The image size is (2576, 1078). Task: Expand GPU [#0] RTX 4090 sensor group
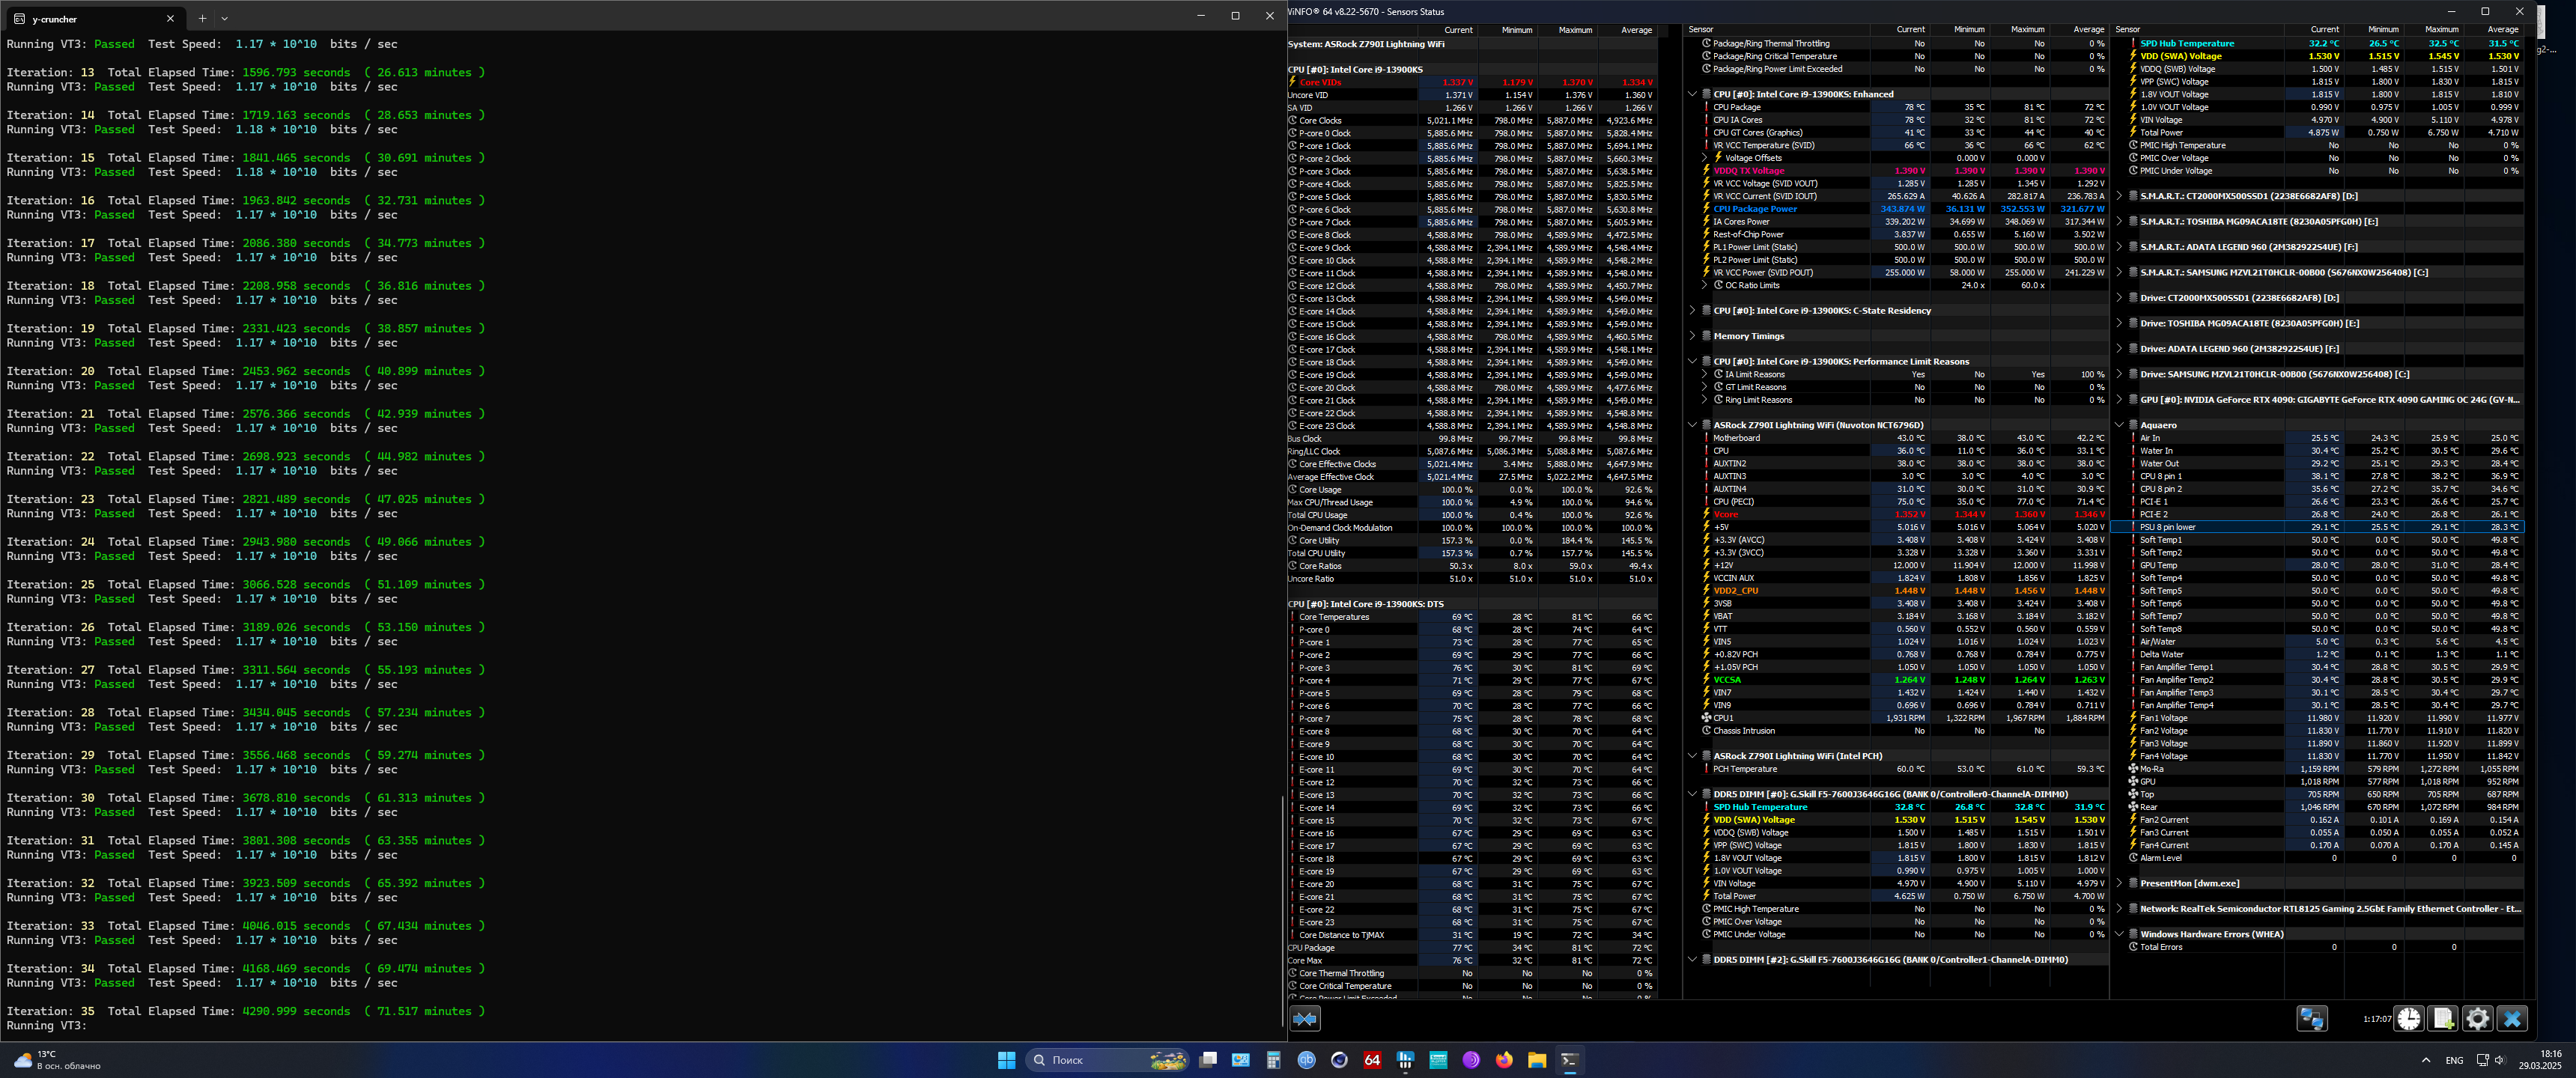tap(2119, 399)
